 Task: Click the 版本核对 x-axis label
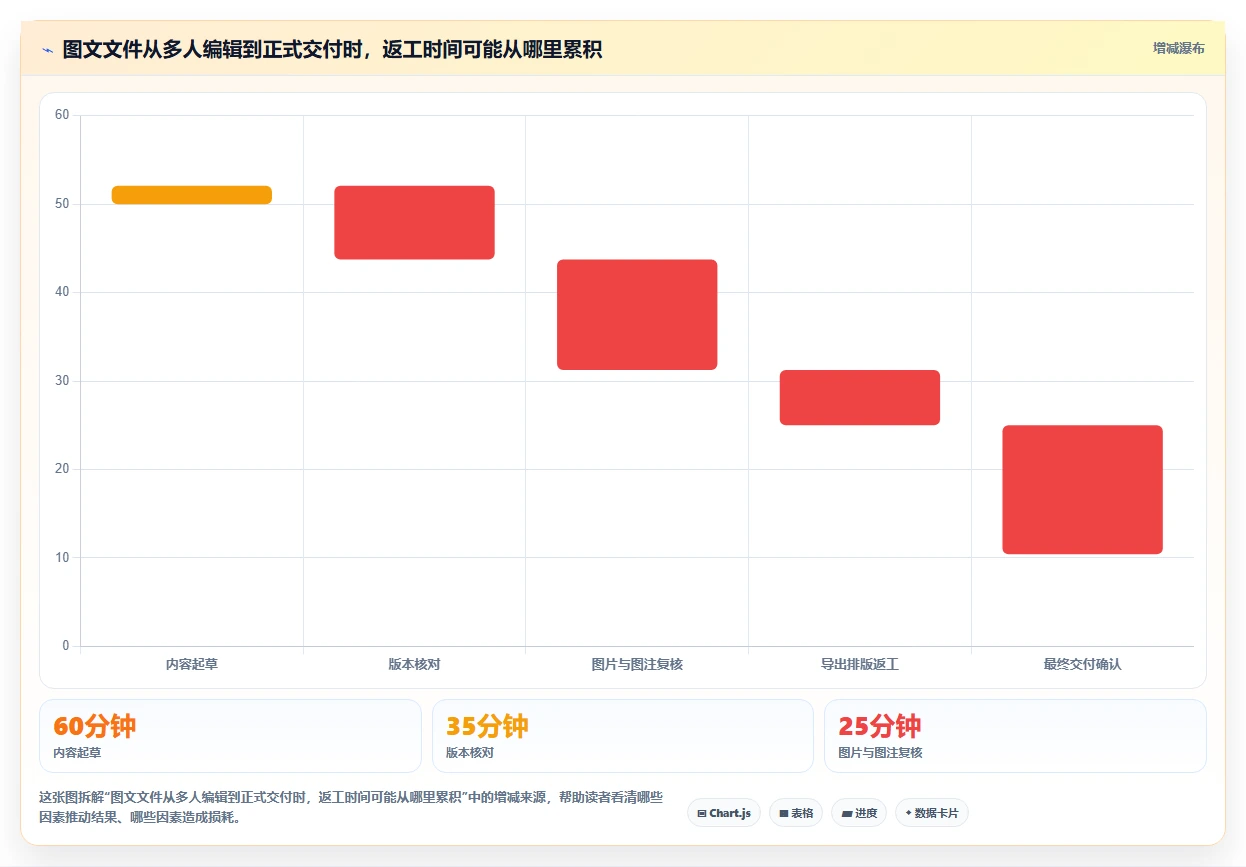click(x=414, y=664)
